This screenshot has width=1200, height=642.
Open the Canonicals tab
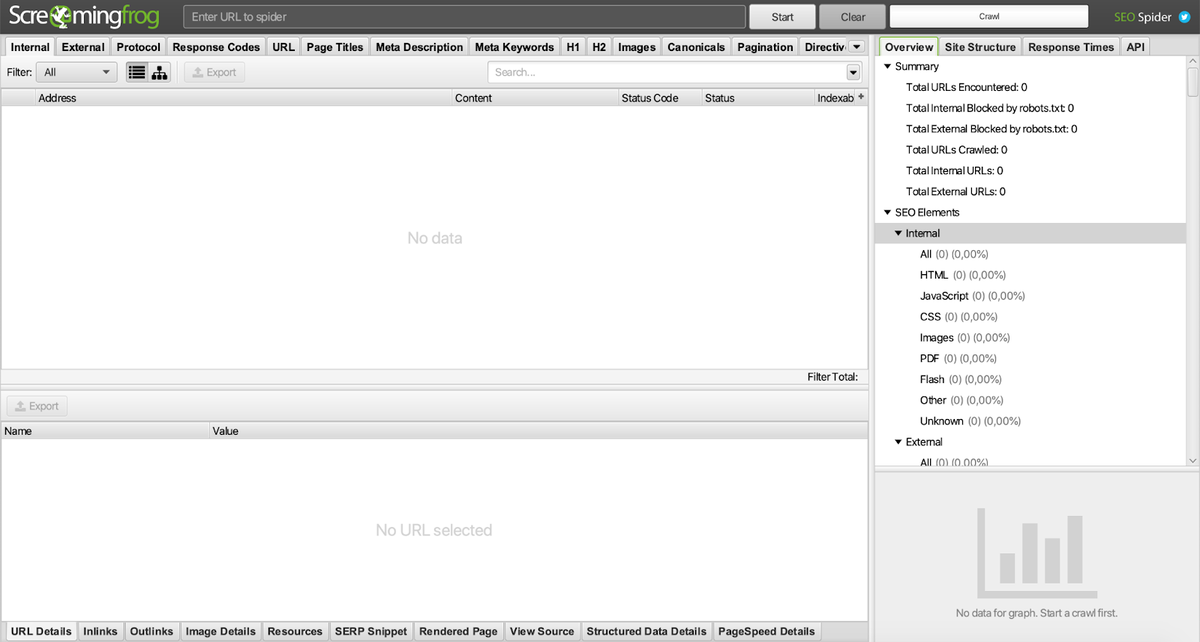click(696, 47)
